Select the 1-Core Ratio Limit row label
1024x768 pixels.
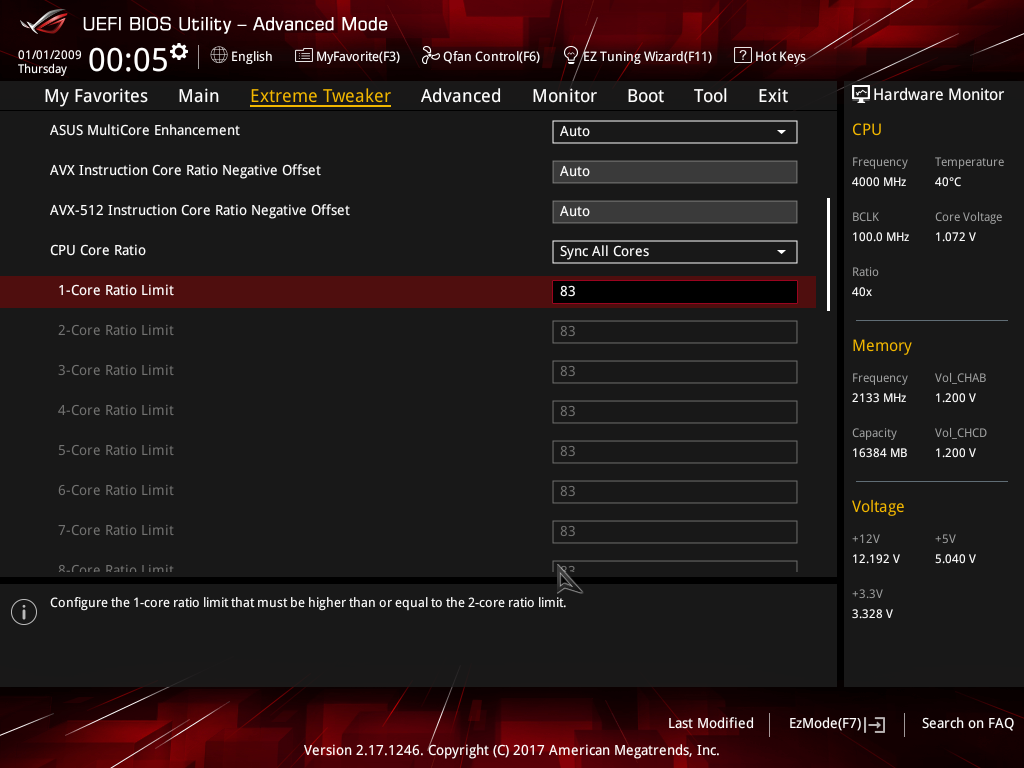coord(116,291)
